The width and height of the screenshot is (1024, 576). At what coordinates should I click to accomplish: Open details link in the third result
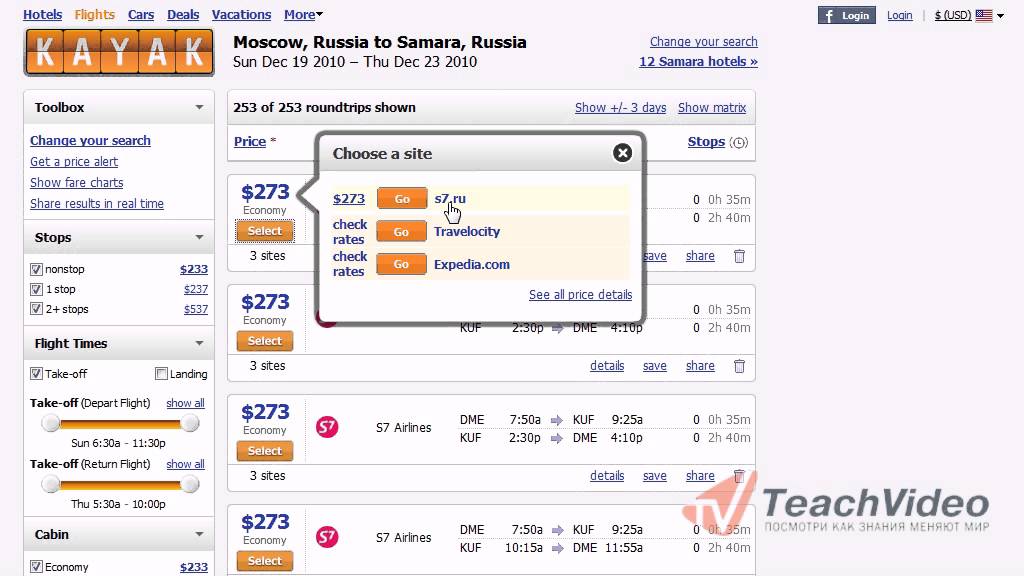607,475
